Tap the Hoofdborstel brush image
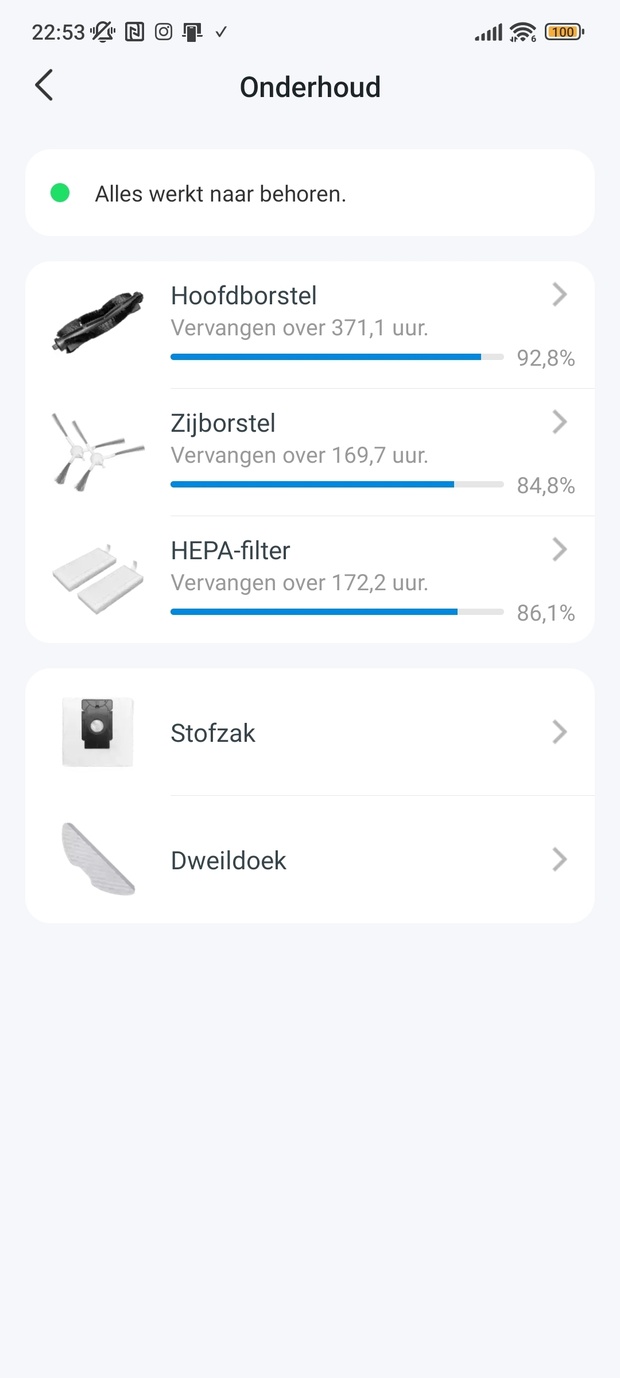 point(98,323)
